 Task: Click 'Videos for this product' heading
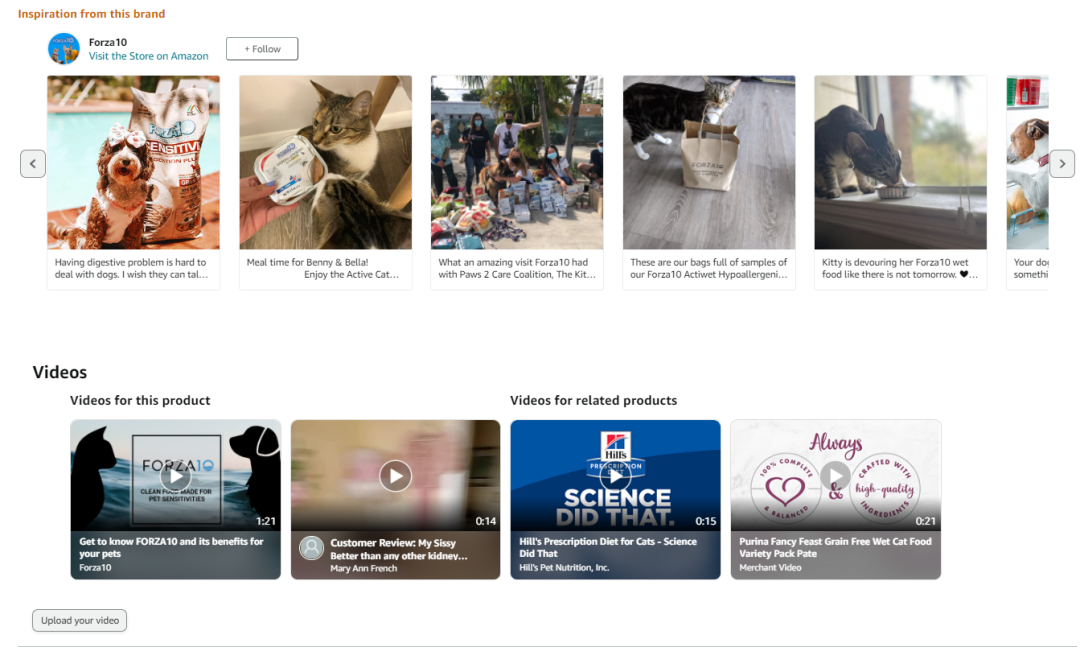click(140, 400)
